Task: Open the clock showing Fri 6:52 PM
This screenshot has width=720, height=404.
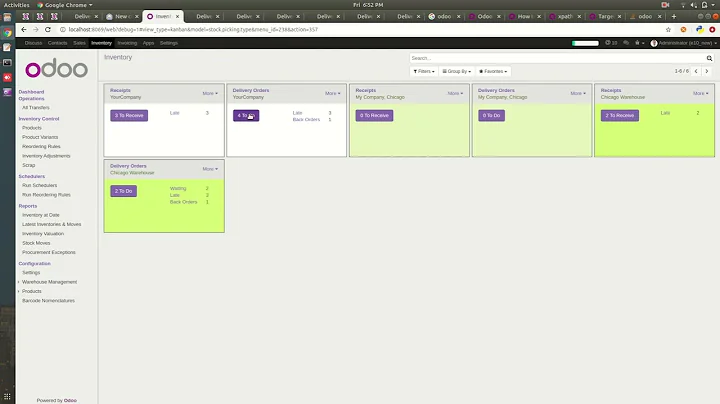Action: tap(368, 5)
